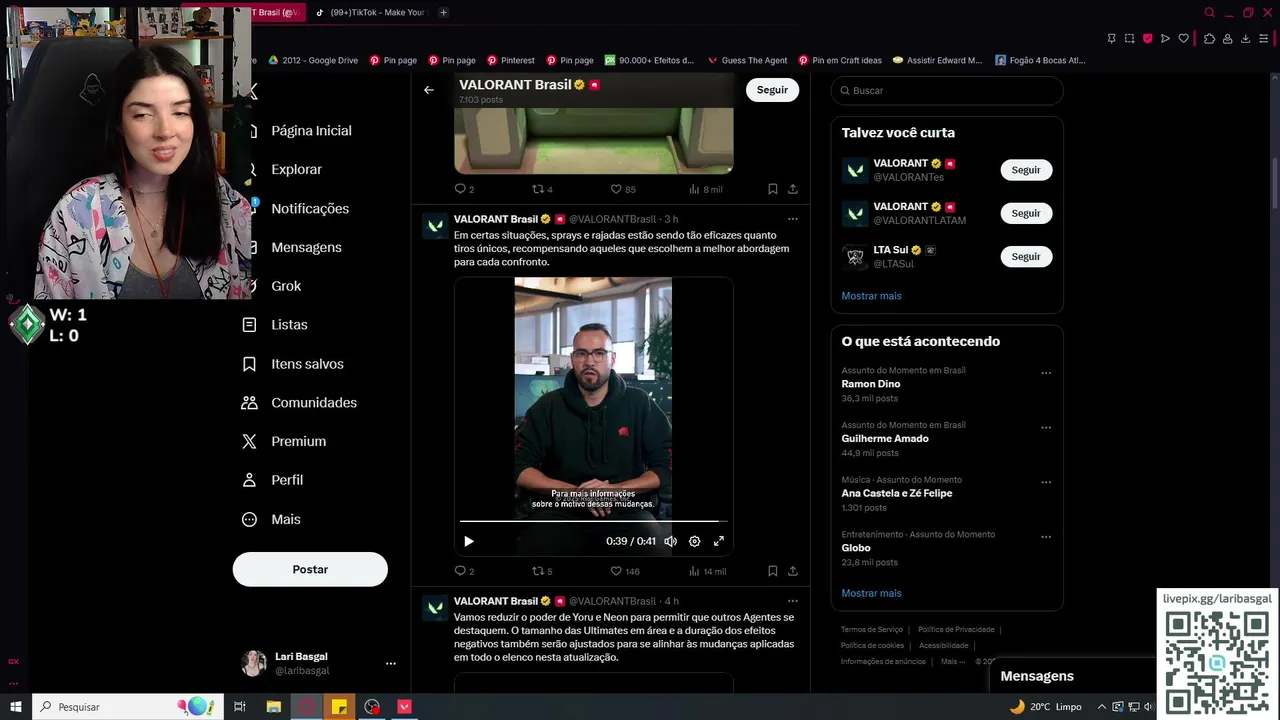Go back with the arrow beside VALORANT Brasil

[429, 90]
